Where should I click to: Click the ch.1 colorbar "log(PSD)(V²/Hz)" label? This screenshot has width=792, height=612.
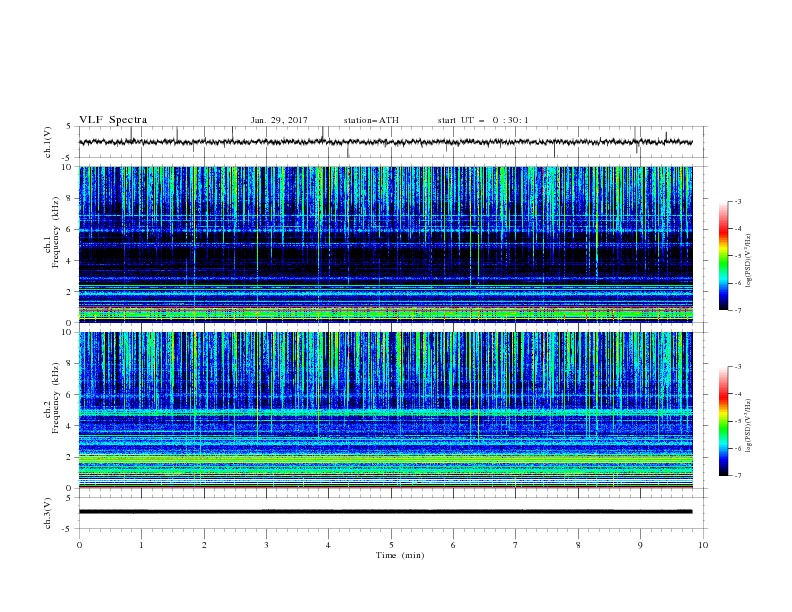tap(748, 261)
